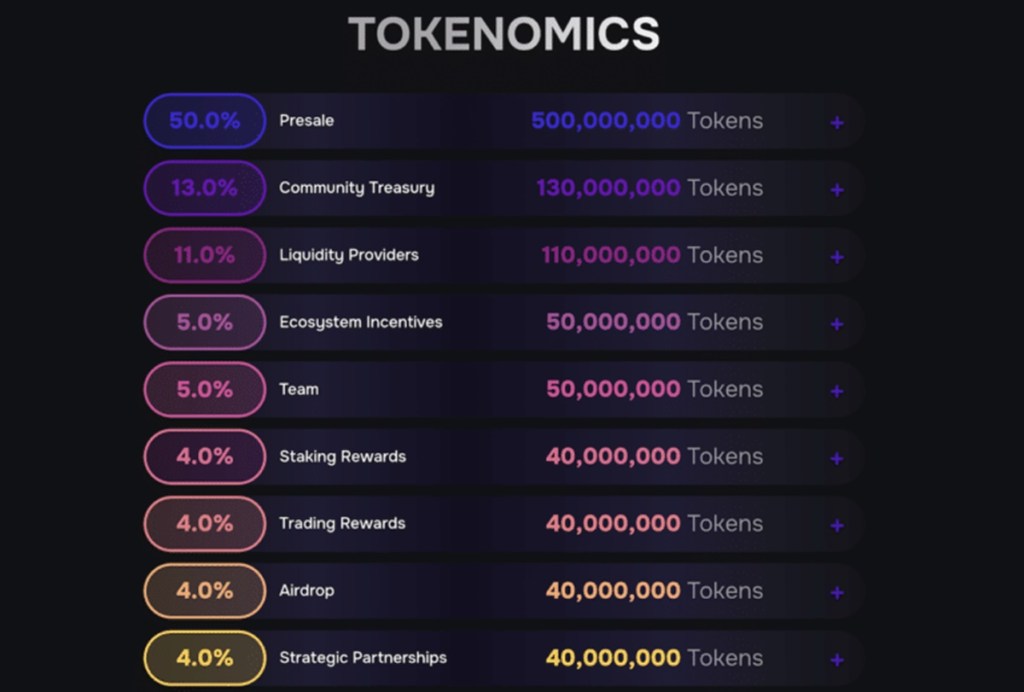This screenshot has height=692, width=1024.
Task: Click the Trading Rewards plus icon
Action: point(837,526)
